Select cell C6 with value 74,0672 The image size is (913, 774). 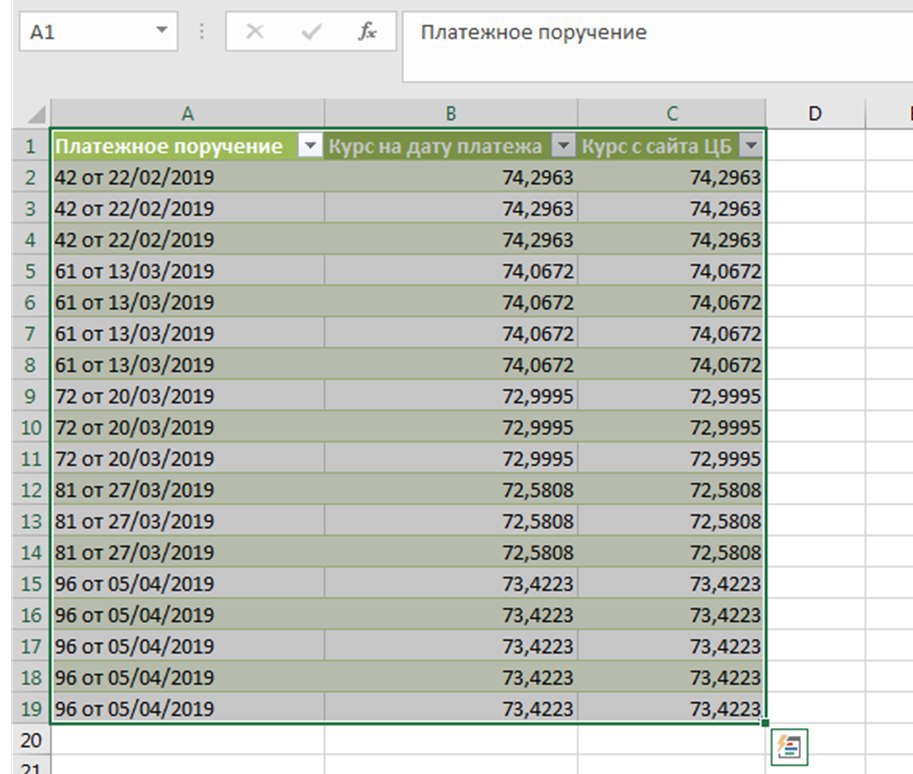[x=672, y=302]
